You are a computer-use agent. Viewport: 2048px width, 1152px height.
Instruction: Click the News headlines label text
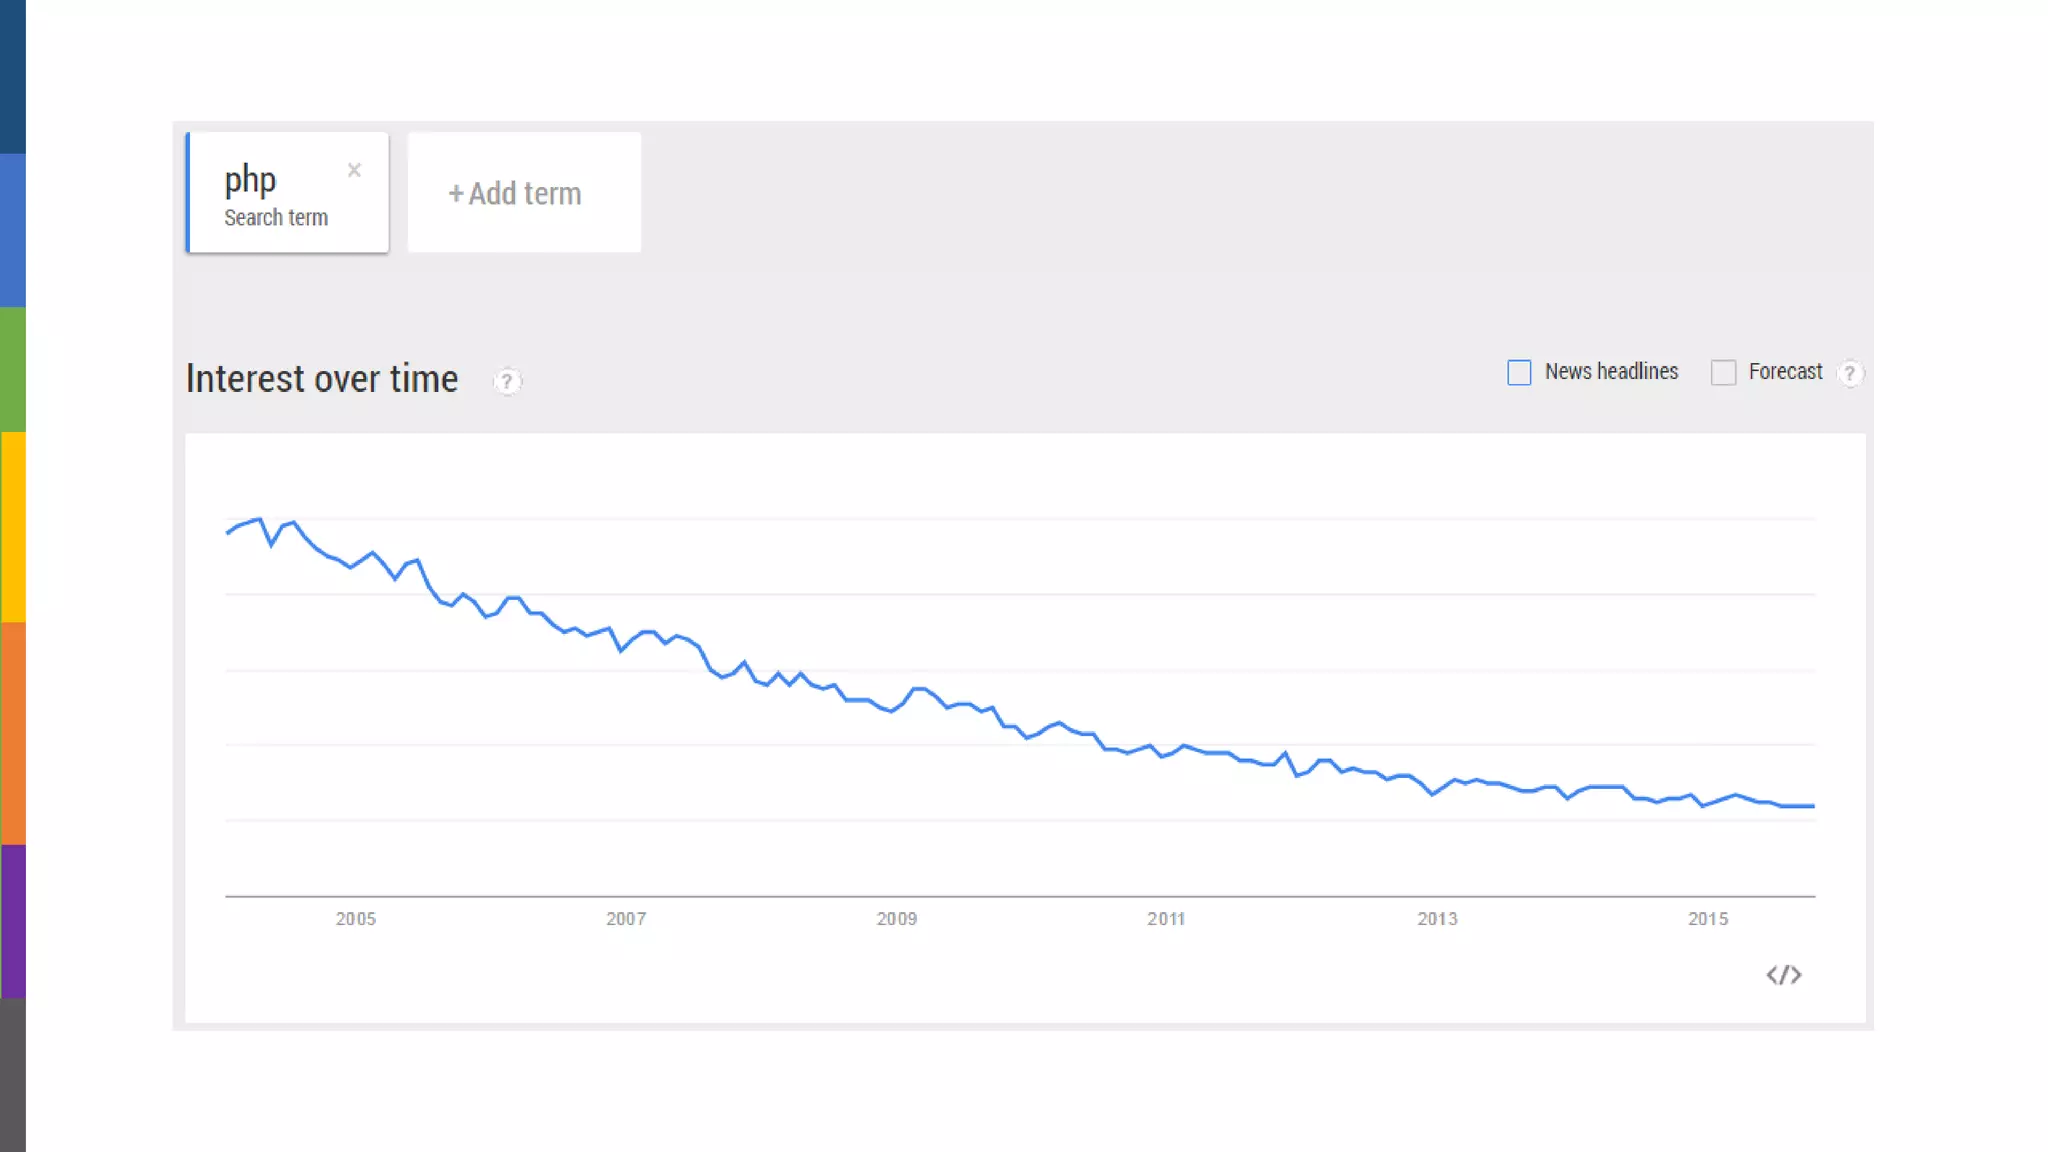1611,372
